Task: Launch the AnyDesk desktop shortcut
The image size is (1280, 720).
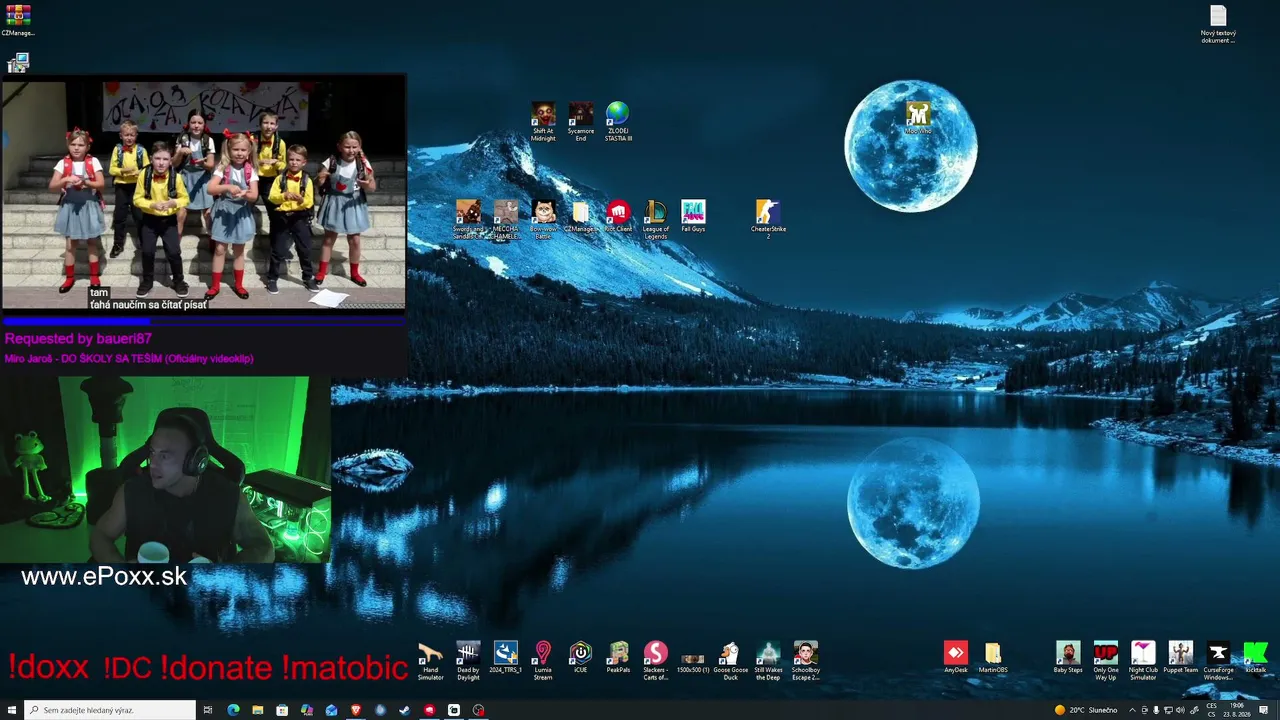Action: [x=956, y=658]
